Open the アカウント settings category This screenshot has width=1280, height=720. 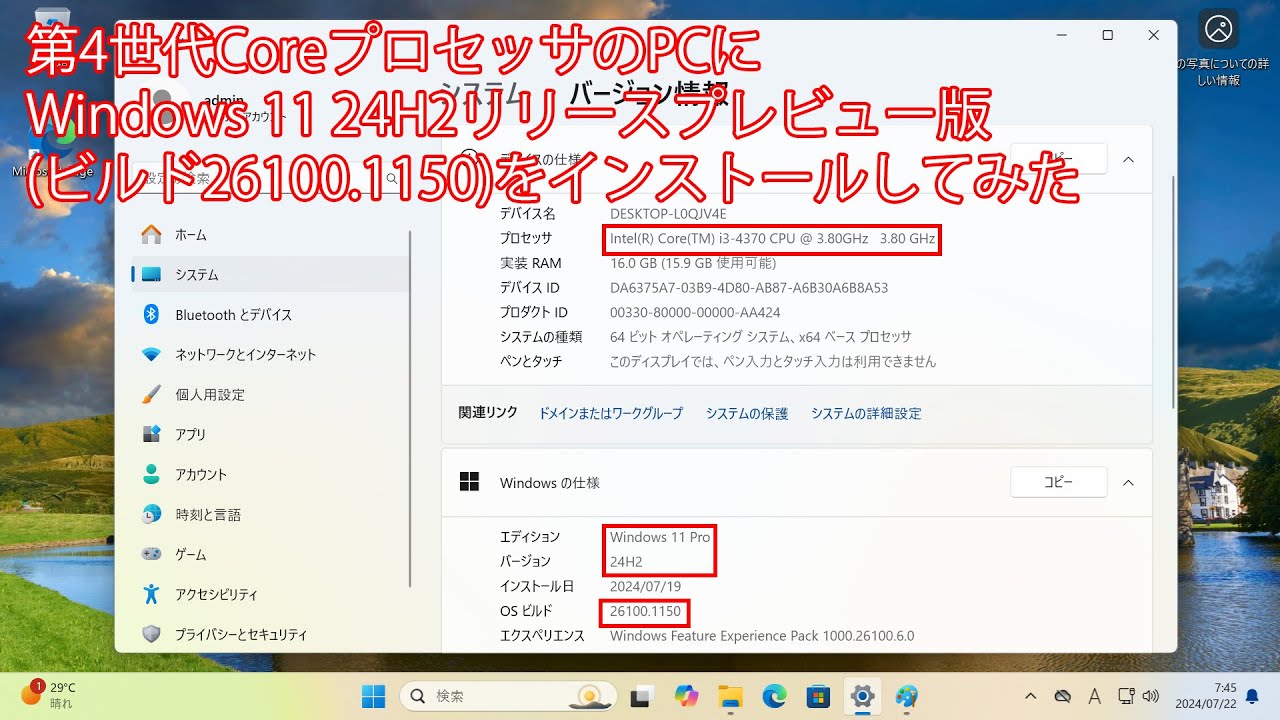[x=200, y=475]
